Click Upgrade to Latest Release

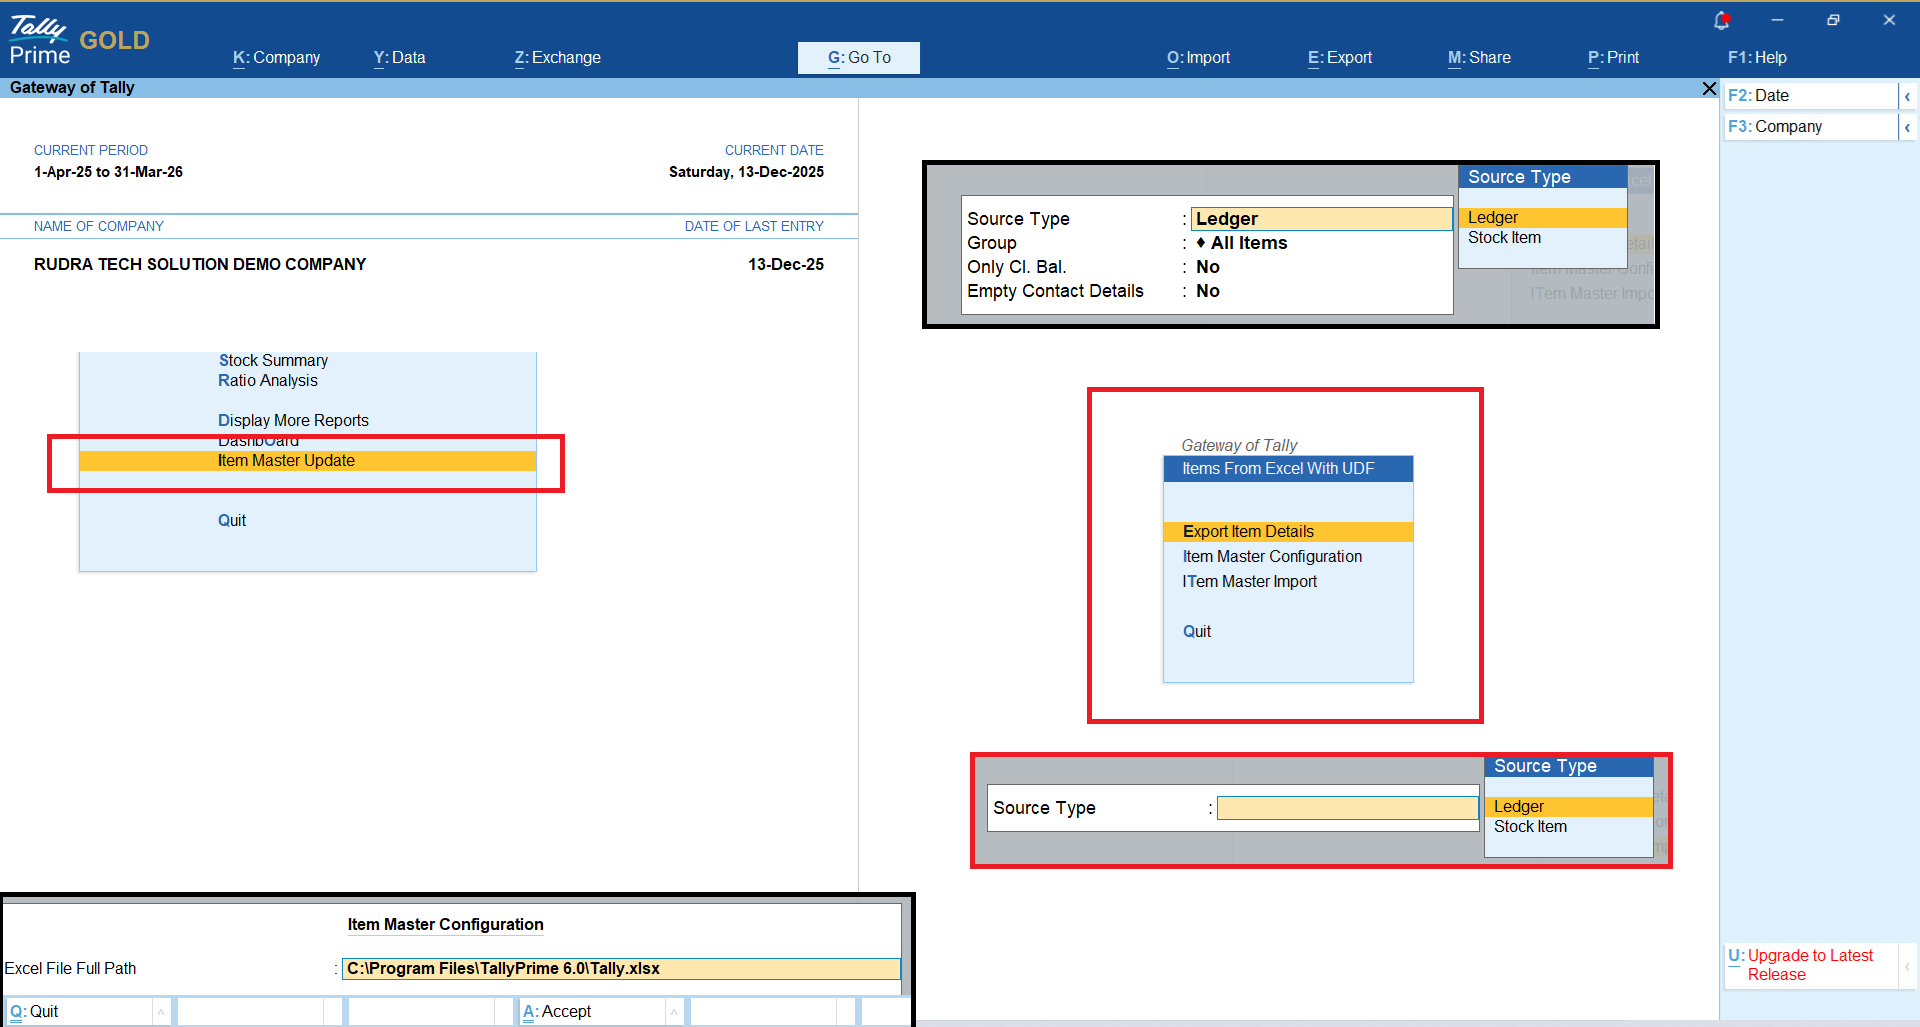coord(1809,965)
